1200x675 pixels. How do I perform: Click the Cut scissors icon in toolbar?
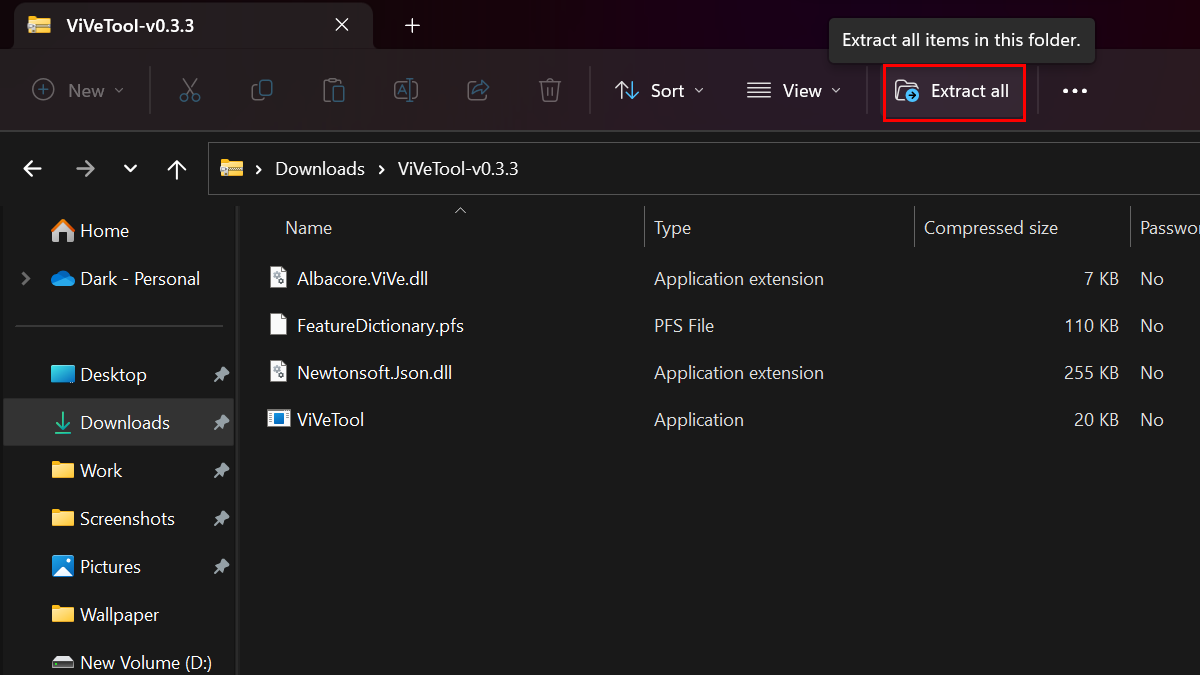(190, 91)
